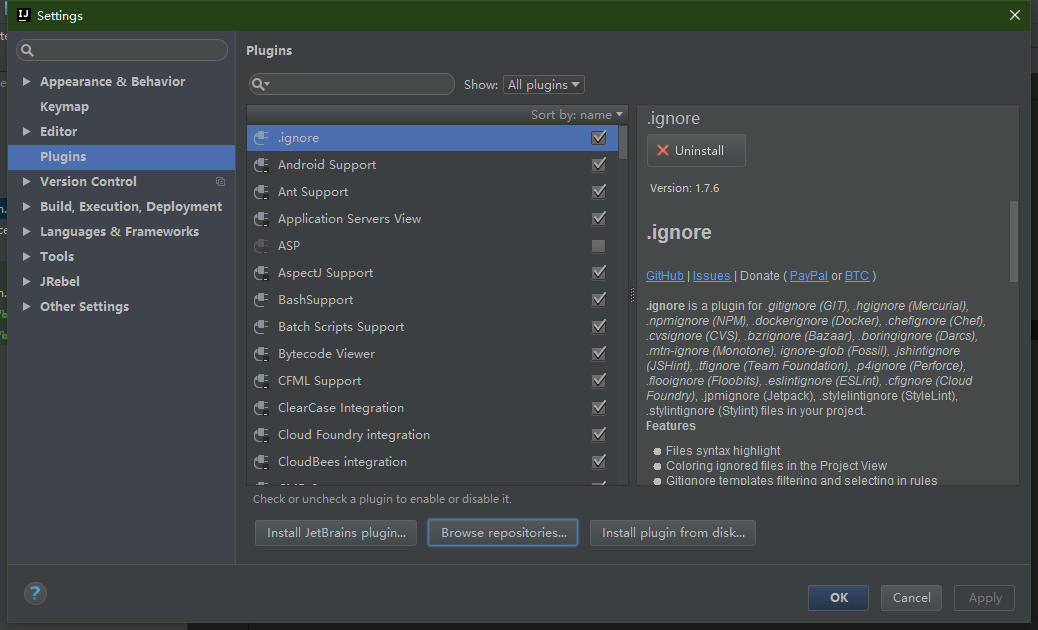The image size is (1038, 630).
Task: Click the Cancel button
Action: point(911,598)
